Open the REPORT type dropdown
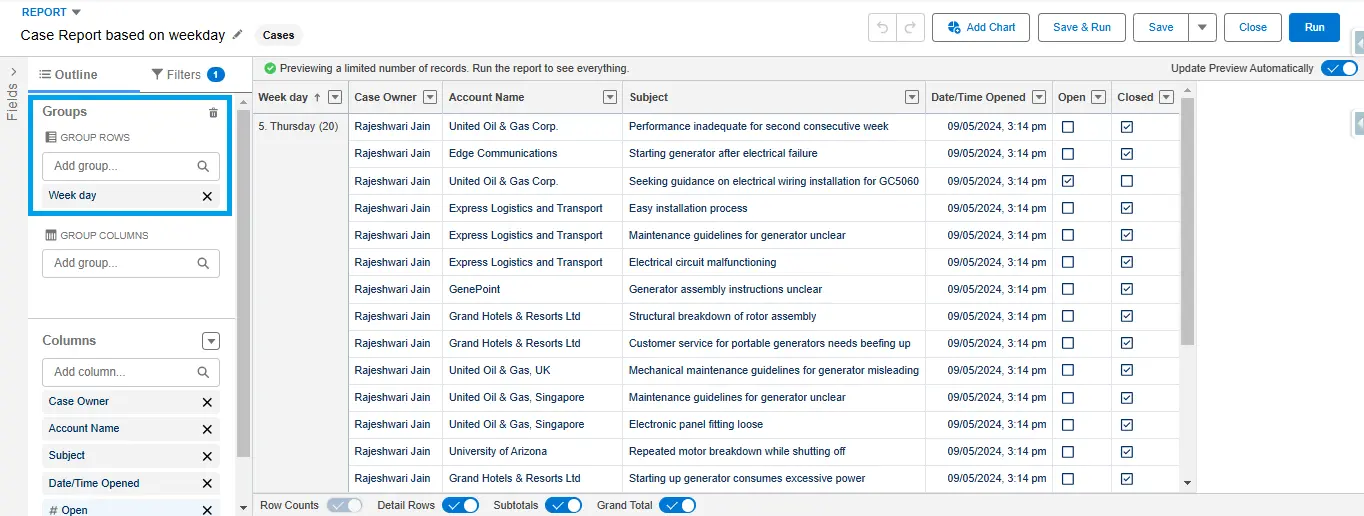Viewport: 1364px width, 516px height. (x=77, y=12)
